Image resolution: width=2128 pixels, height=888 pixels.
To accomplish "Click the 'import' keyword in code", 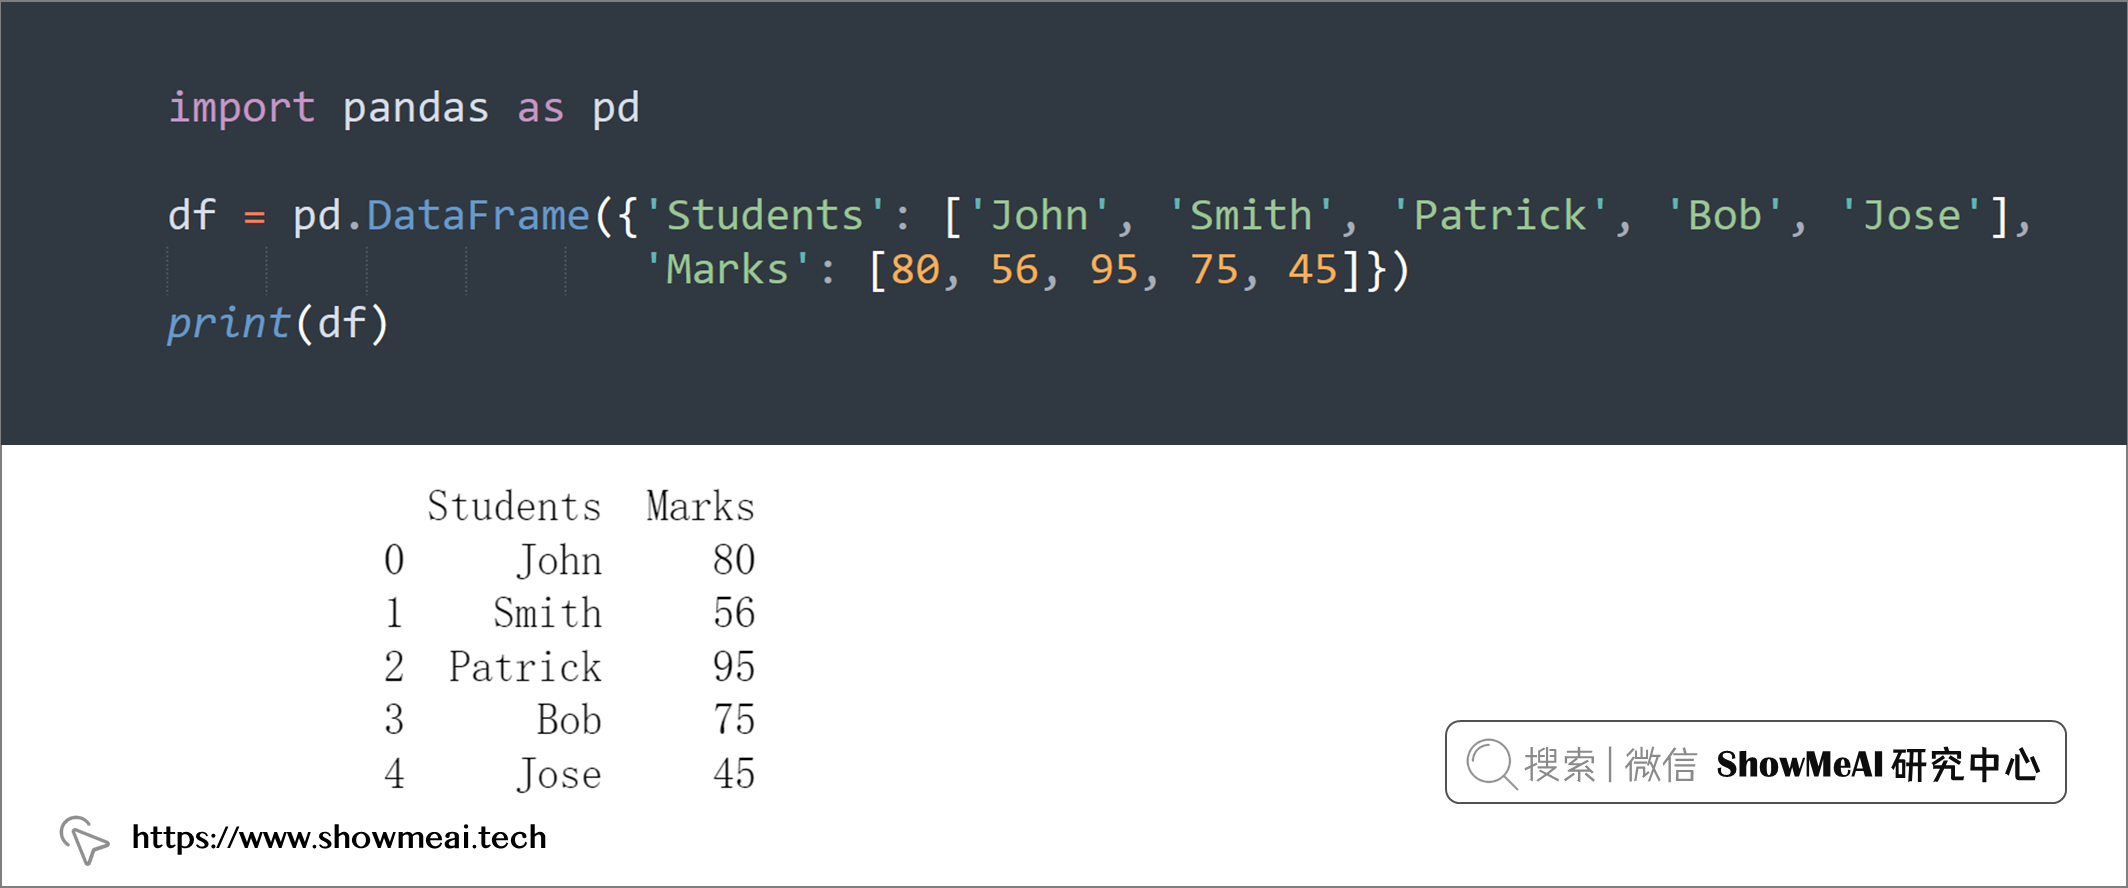I will (242, 107).
